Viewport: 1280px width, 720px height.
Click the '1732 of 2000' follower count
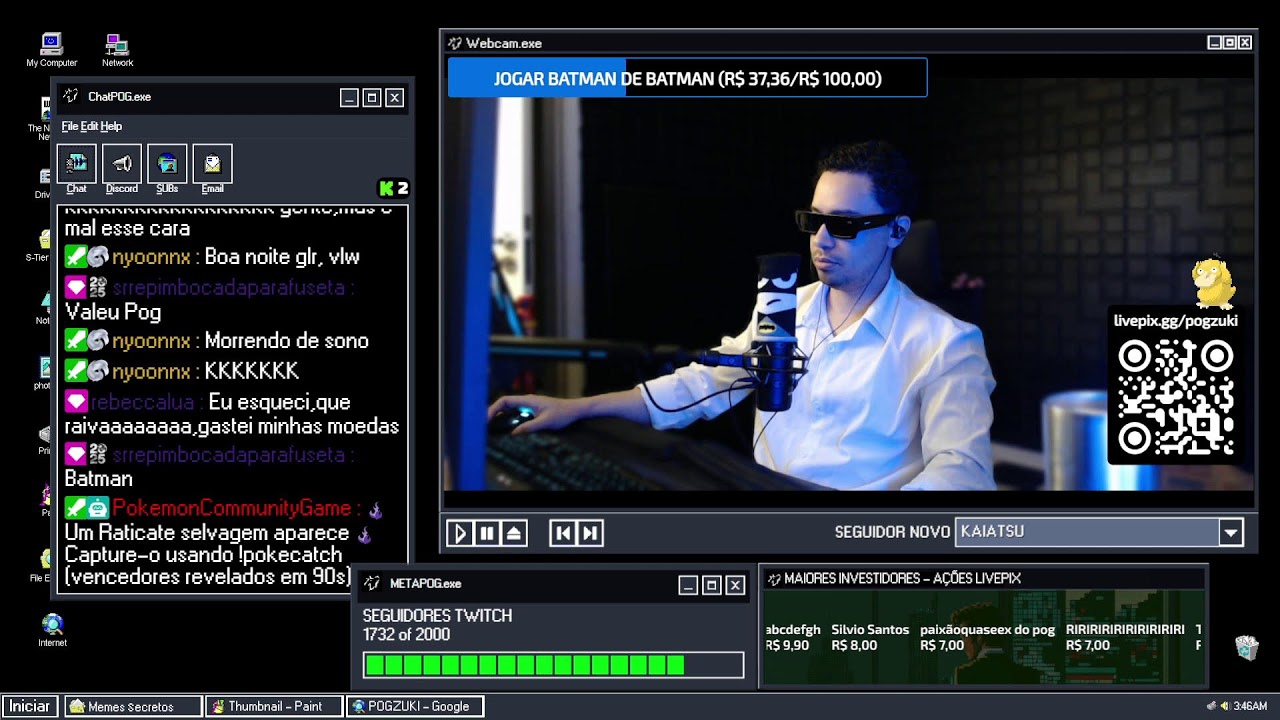406,635
